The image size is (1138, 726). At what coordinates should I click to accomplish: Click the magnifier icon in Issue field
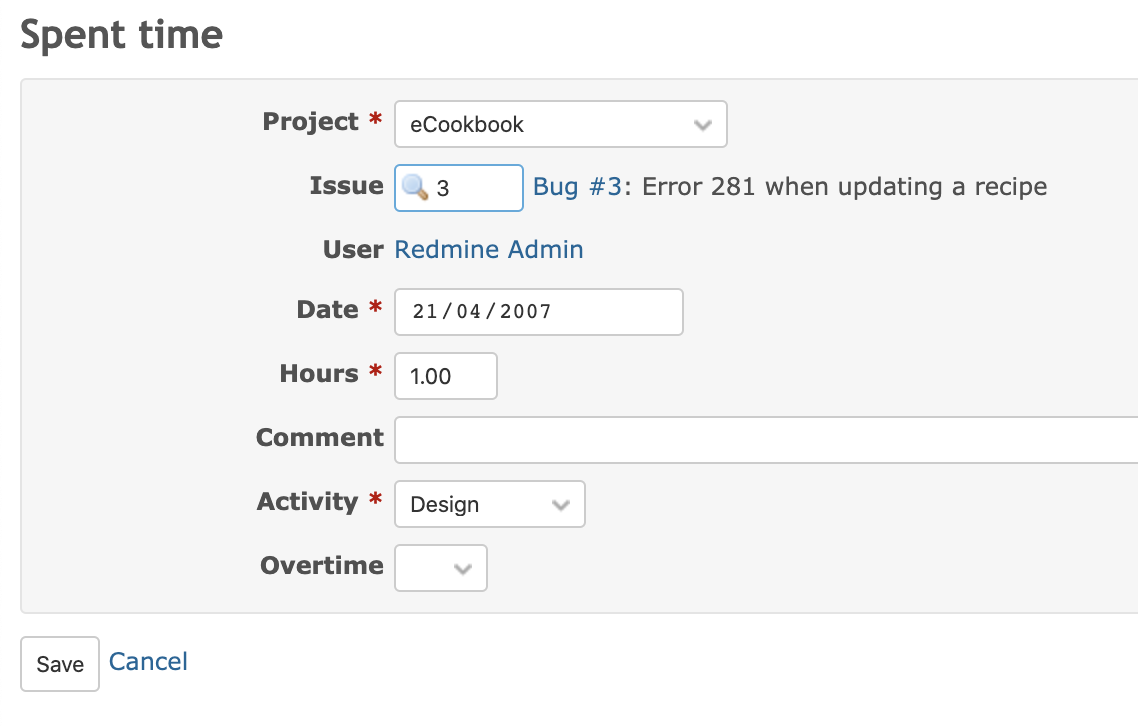click(415, 187)
